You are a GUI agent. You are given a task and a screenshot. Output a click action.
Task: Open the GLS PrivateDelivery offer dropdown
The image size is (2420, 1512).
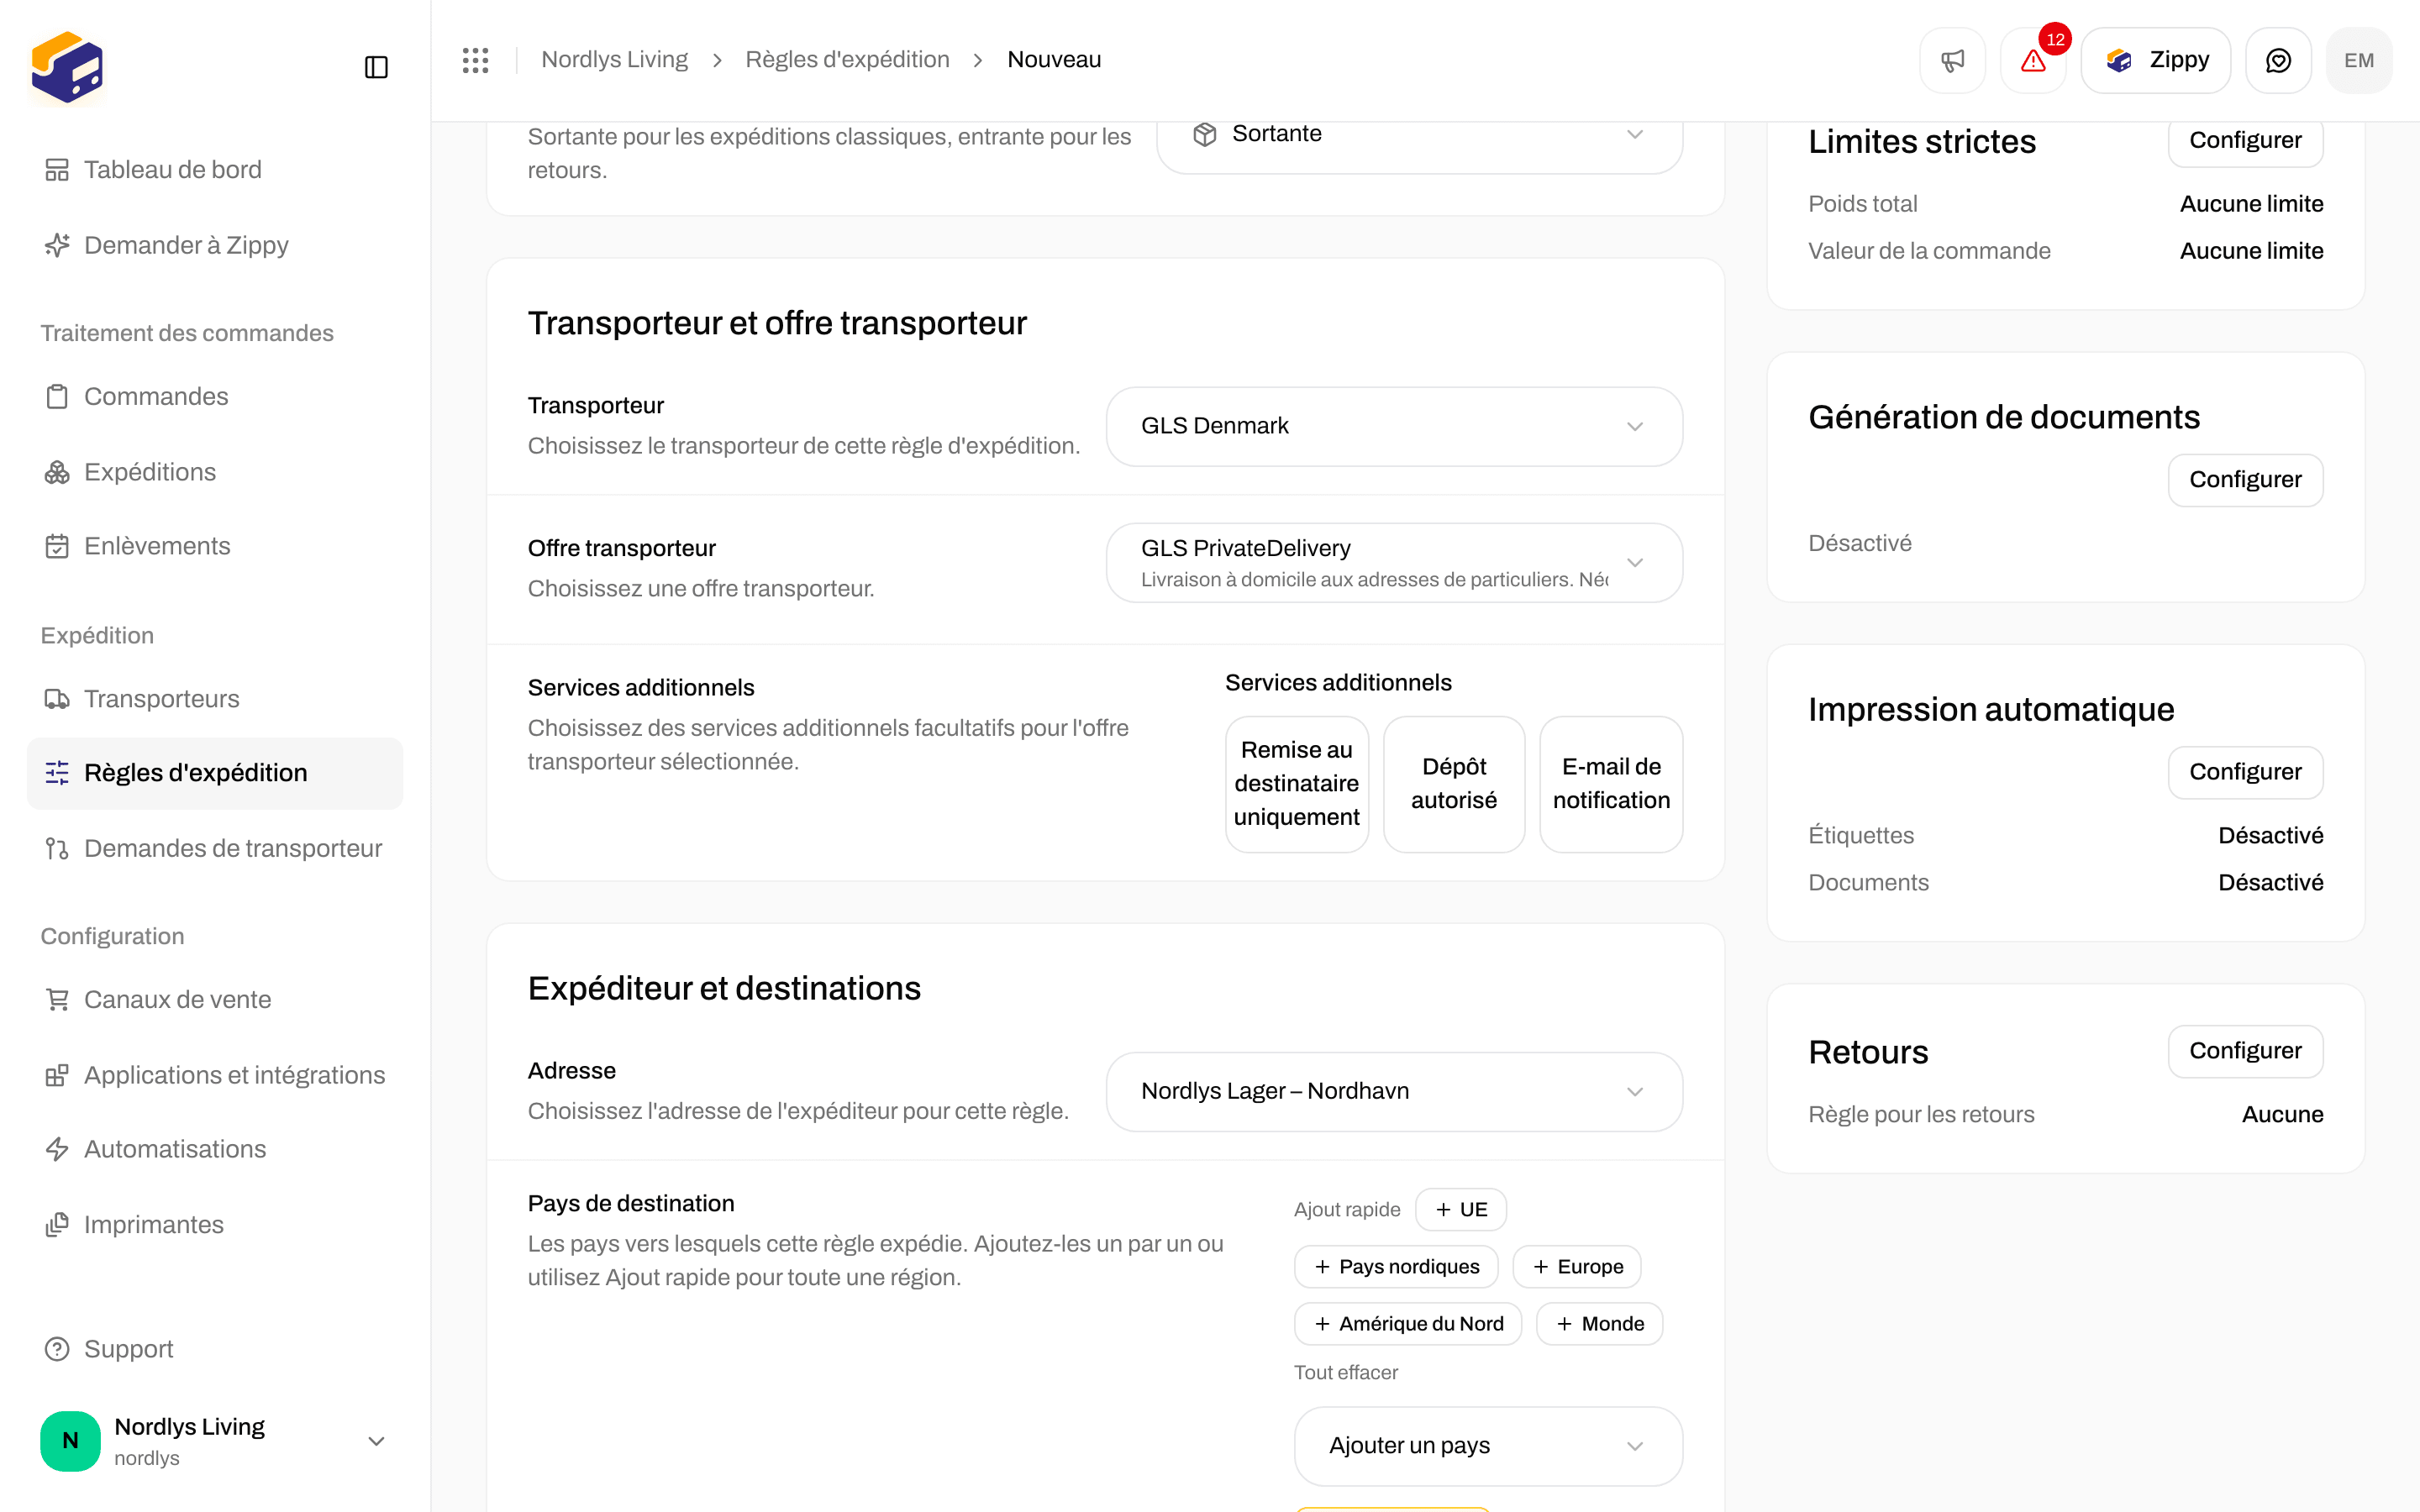tap(1394, 563)
